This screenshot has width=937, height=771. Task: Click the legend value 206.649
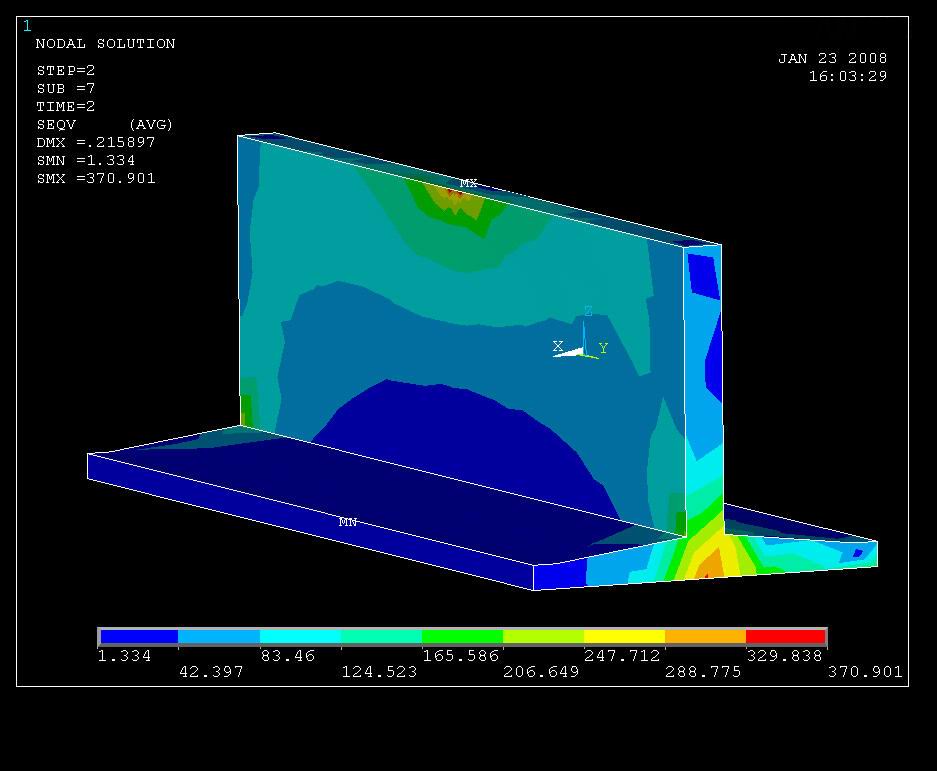click(541, 672)
